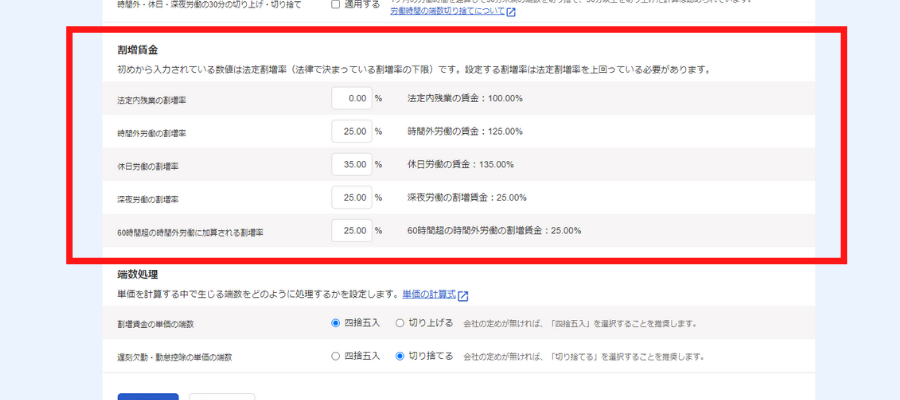Image resolution: width=900 pixels, height=400 pixels.
Task: Select the 深夜労働の割増率 input box
Action: coord(352,198)
